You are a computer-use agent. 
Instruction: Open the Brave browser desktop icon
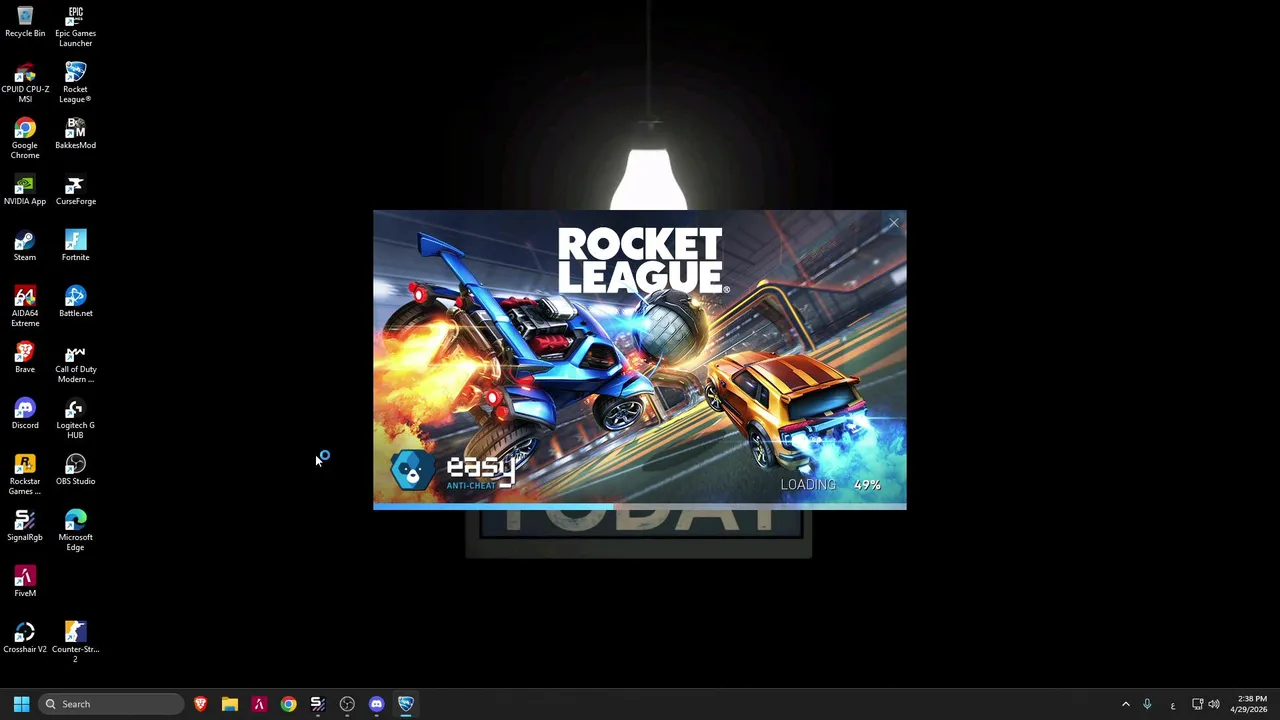(25, 358)
